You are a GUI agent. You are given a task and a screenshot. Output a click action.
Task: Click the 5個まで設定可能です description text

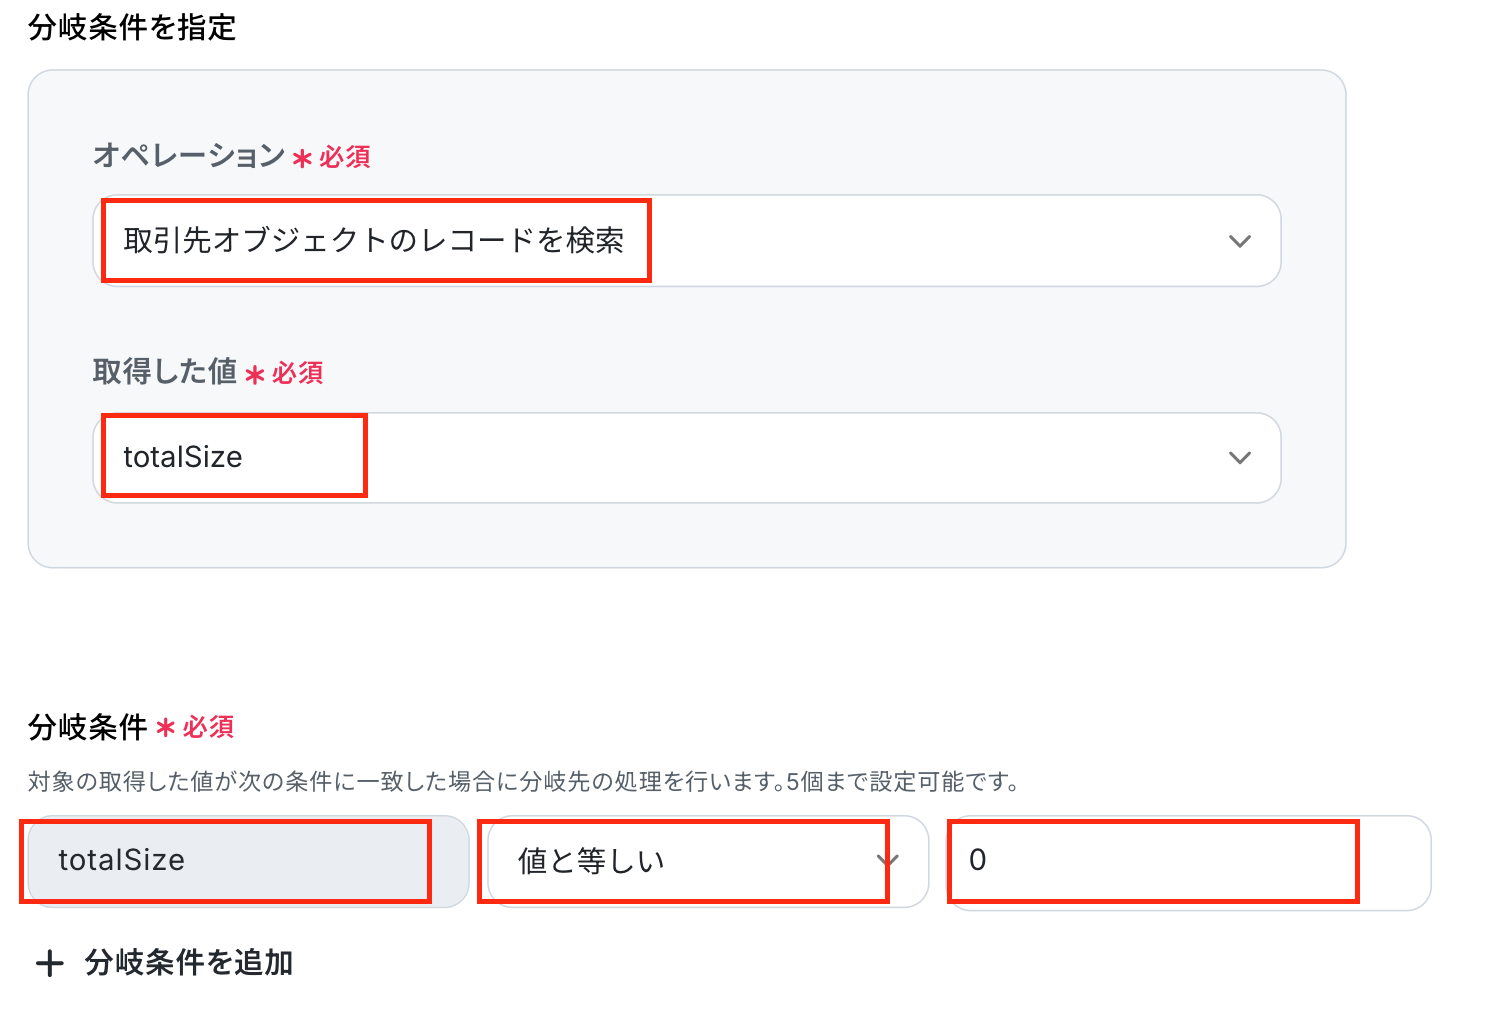902,781
